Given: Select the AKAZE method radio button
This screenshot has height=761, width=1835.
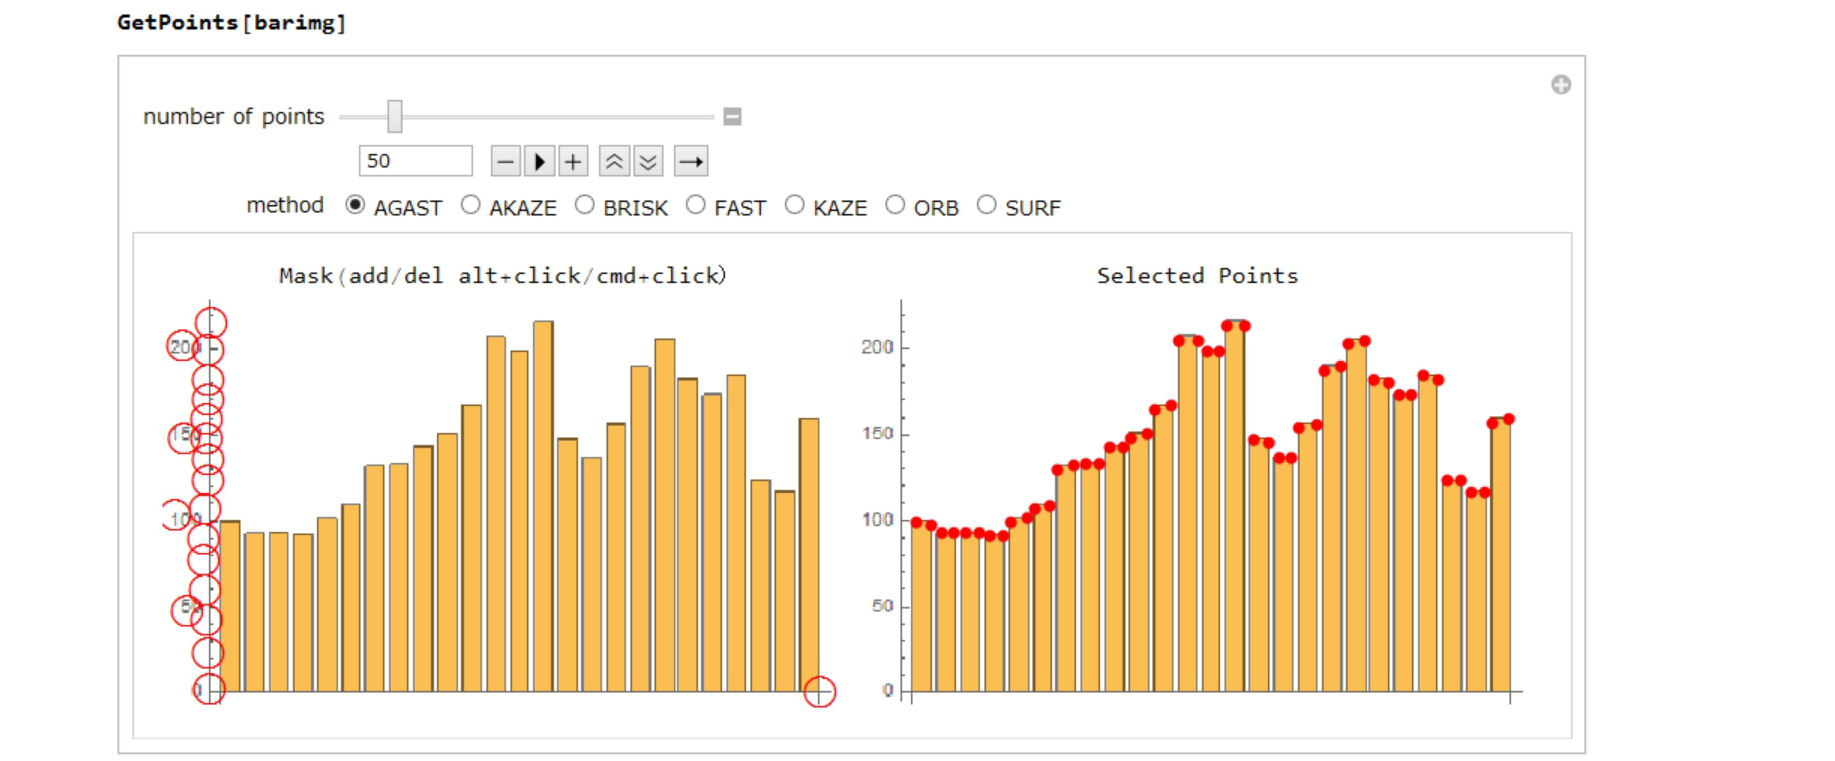Looking at the screenshot, I should pyautogui.click(x=471, y=205).
